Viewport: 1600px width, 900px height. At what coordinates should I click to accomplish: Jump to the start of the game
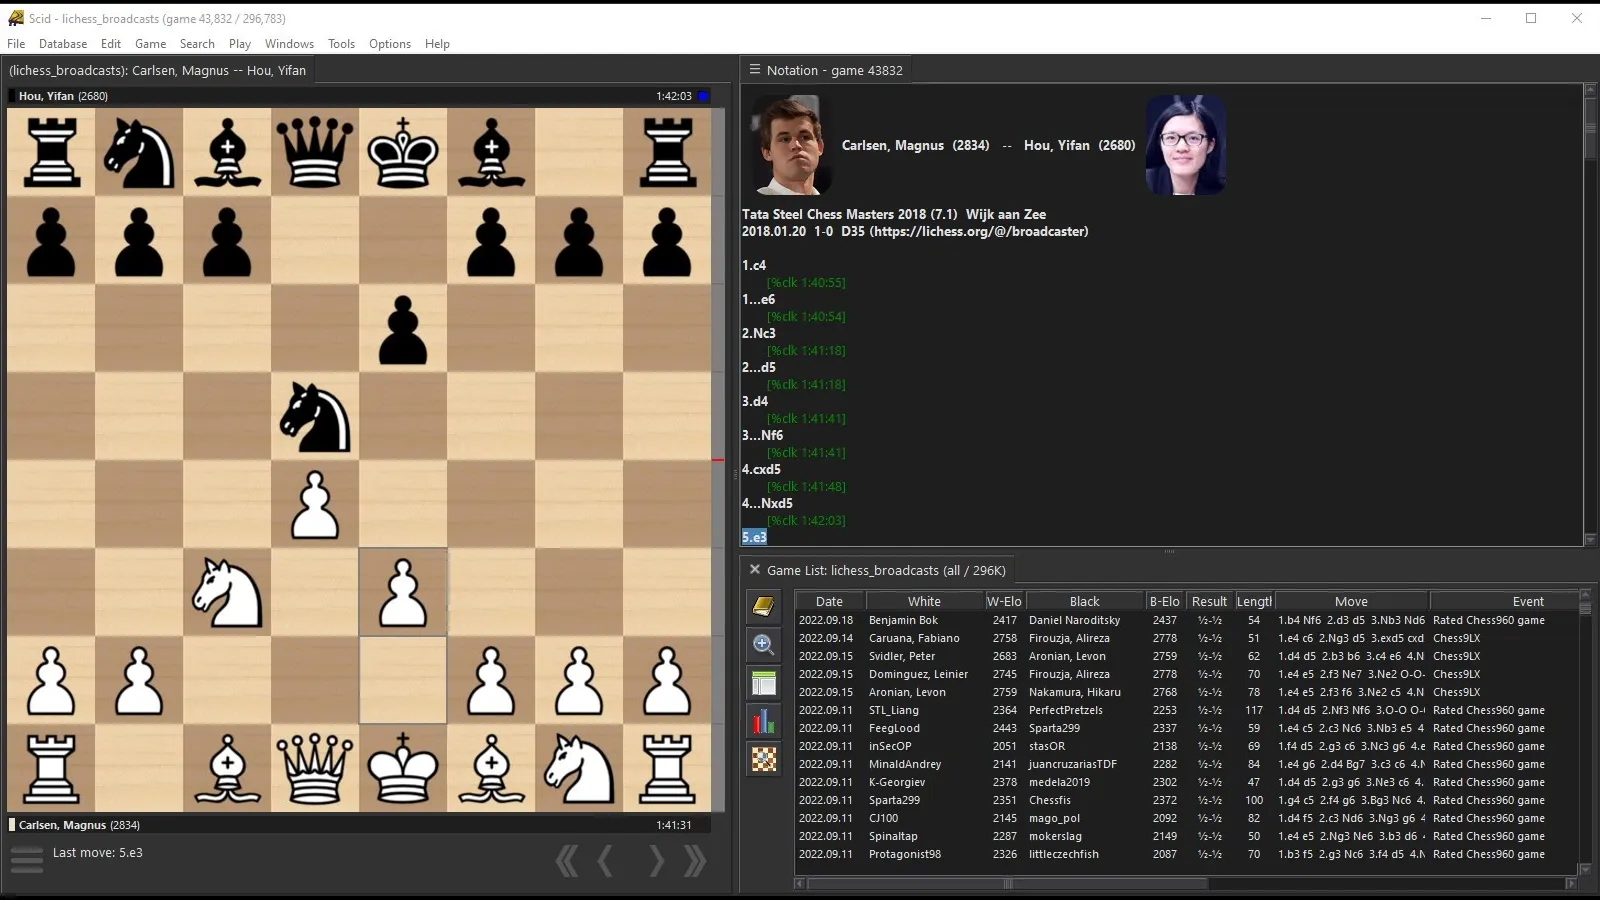(567, 861)
